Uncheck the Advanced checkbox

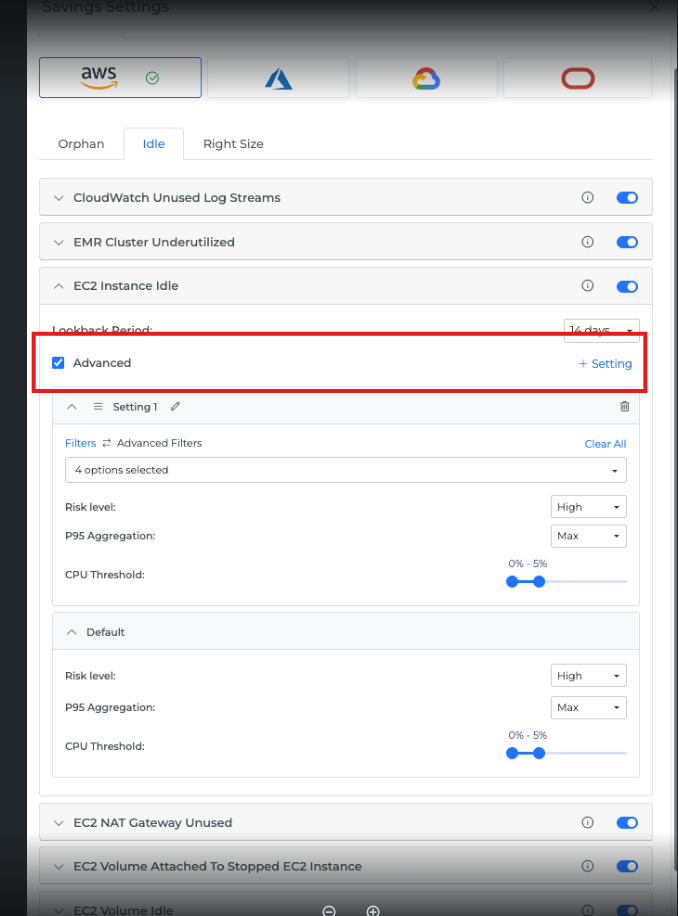pos(58,363)
